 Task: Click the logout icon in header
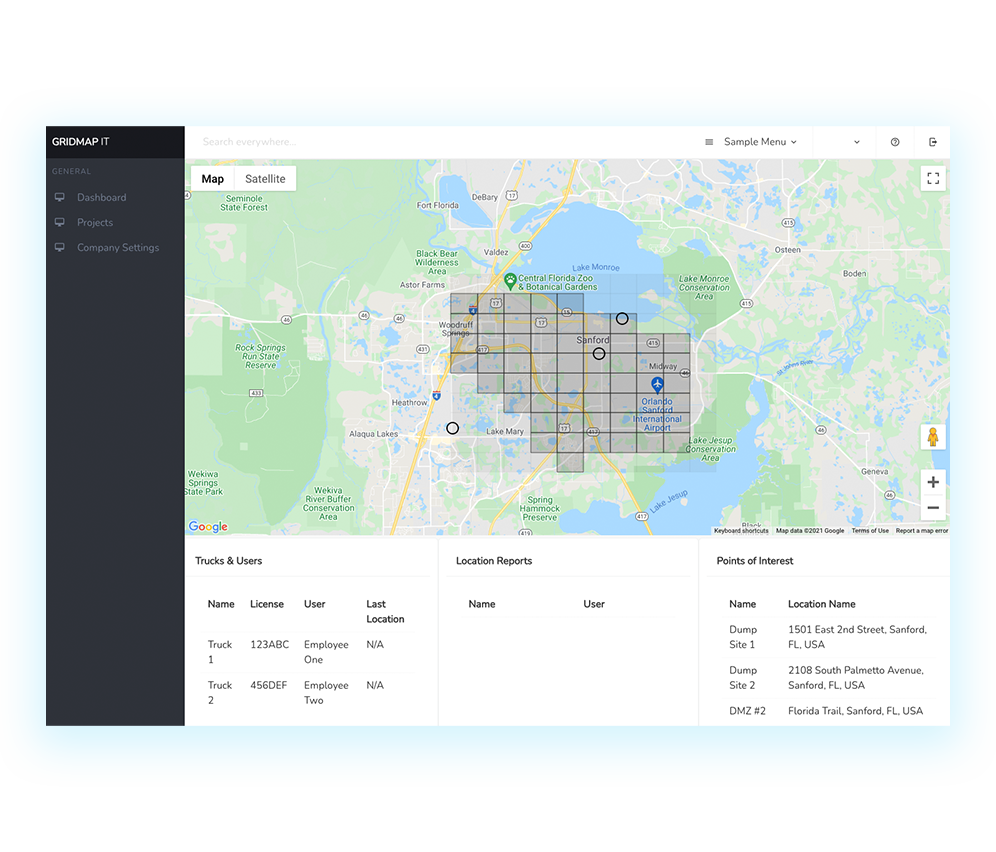[932, 142]
